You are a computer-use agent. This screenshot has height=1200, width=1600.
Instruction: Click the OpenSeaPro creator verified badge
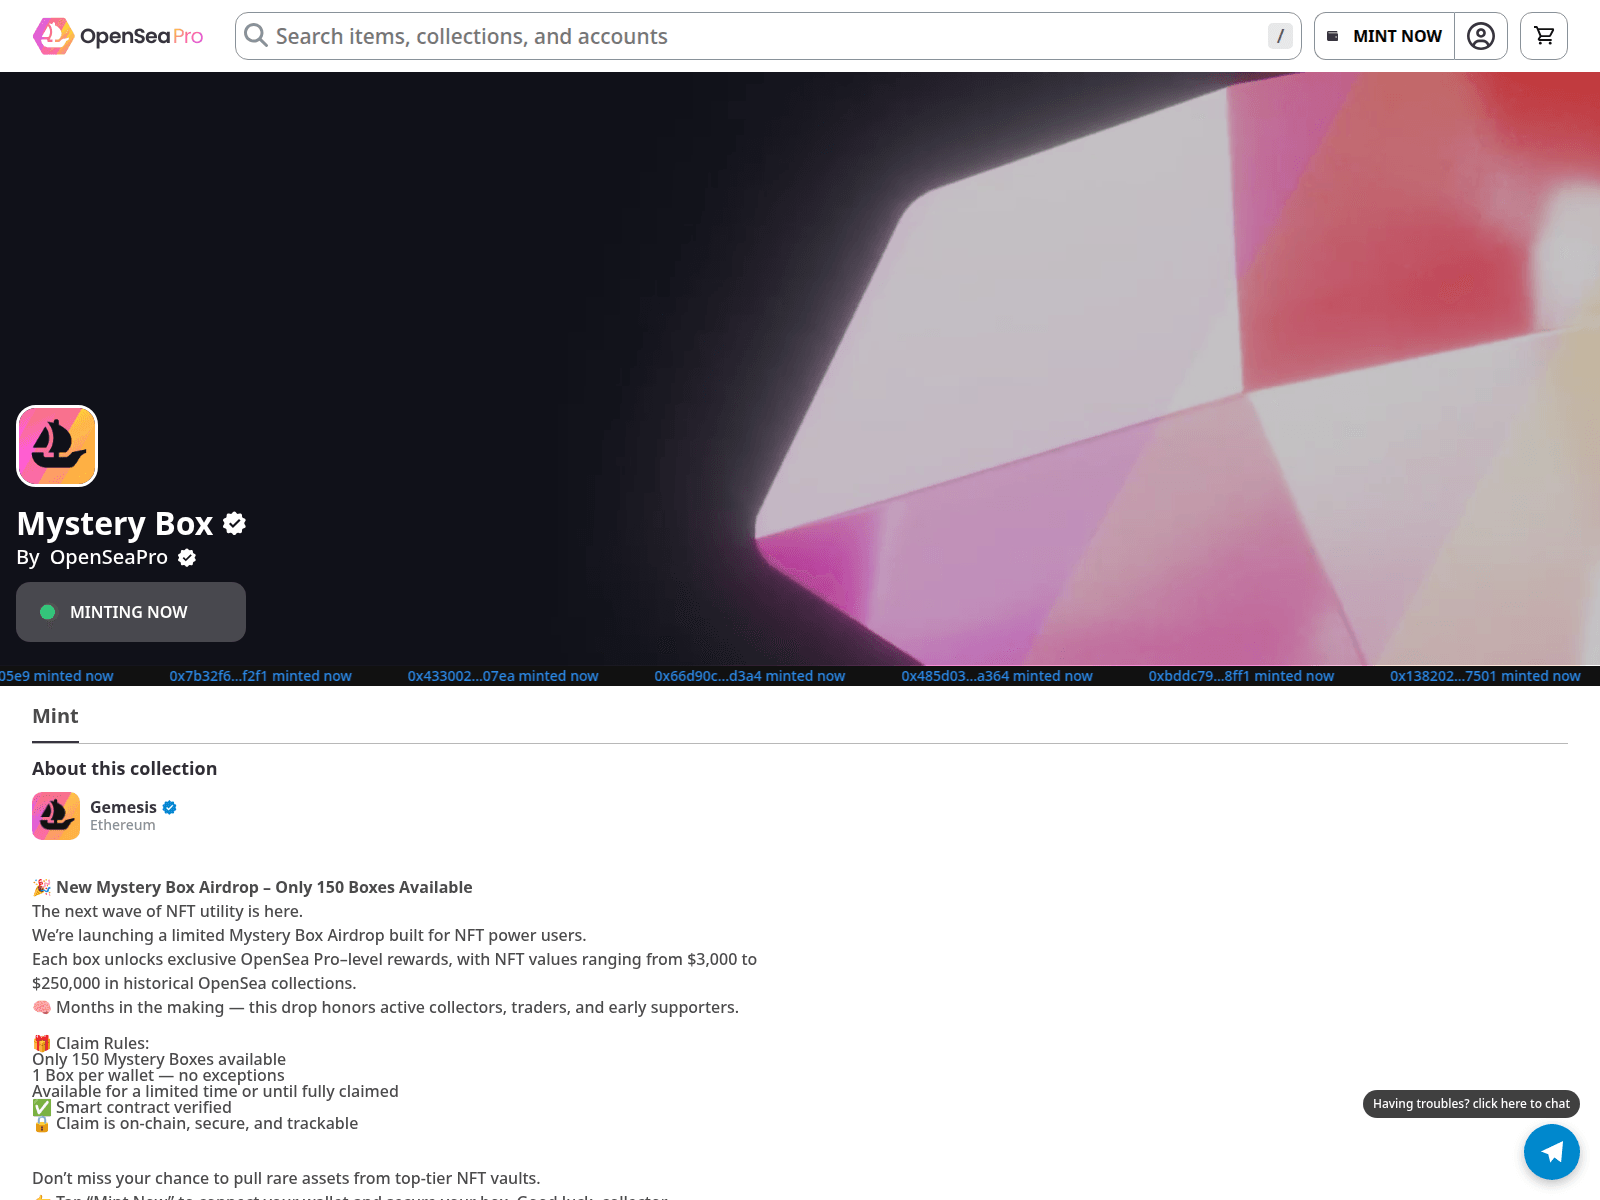click(187, 558)
